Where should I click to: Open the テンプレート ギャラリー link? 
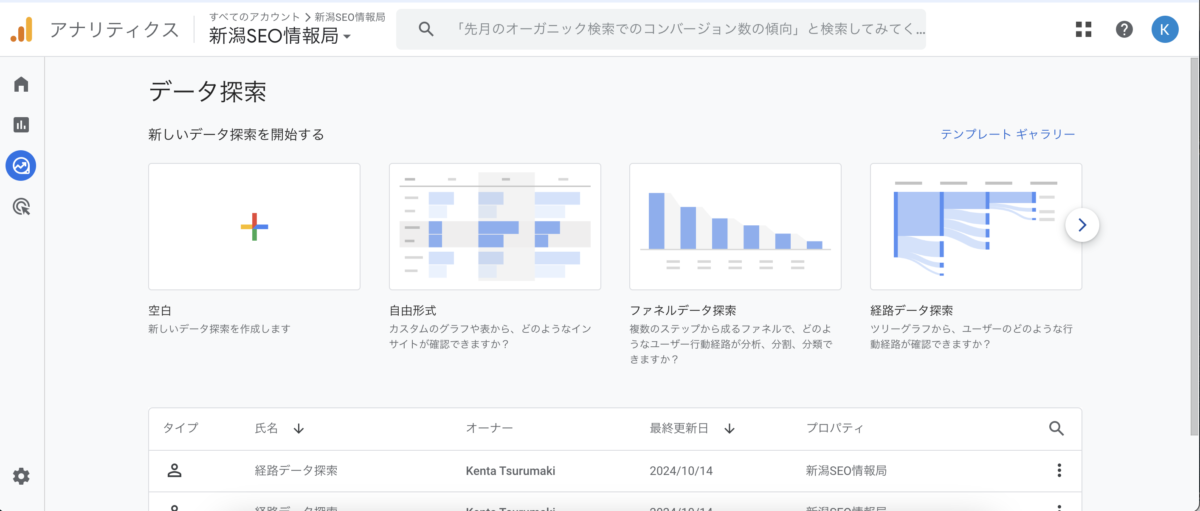click(1007, 134)
